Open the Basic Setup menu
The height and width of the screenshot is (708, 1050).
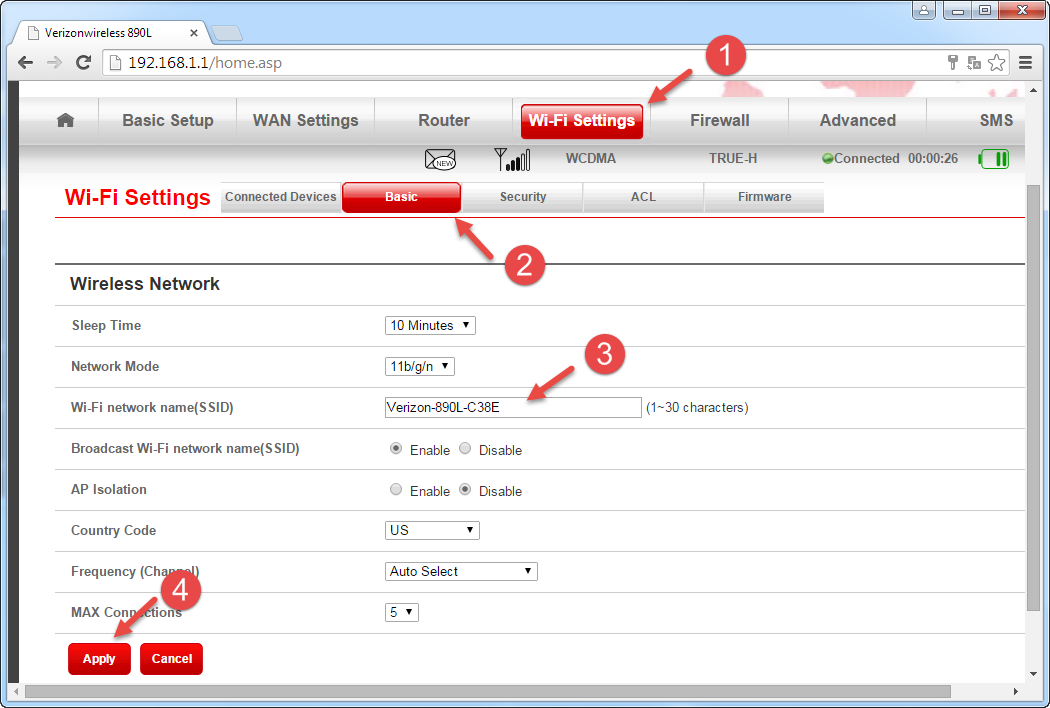tap(168, 121)
